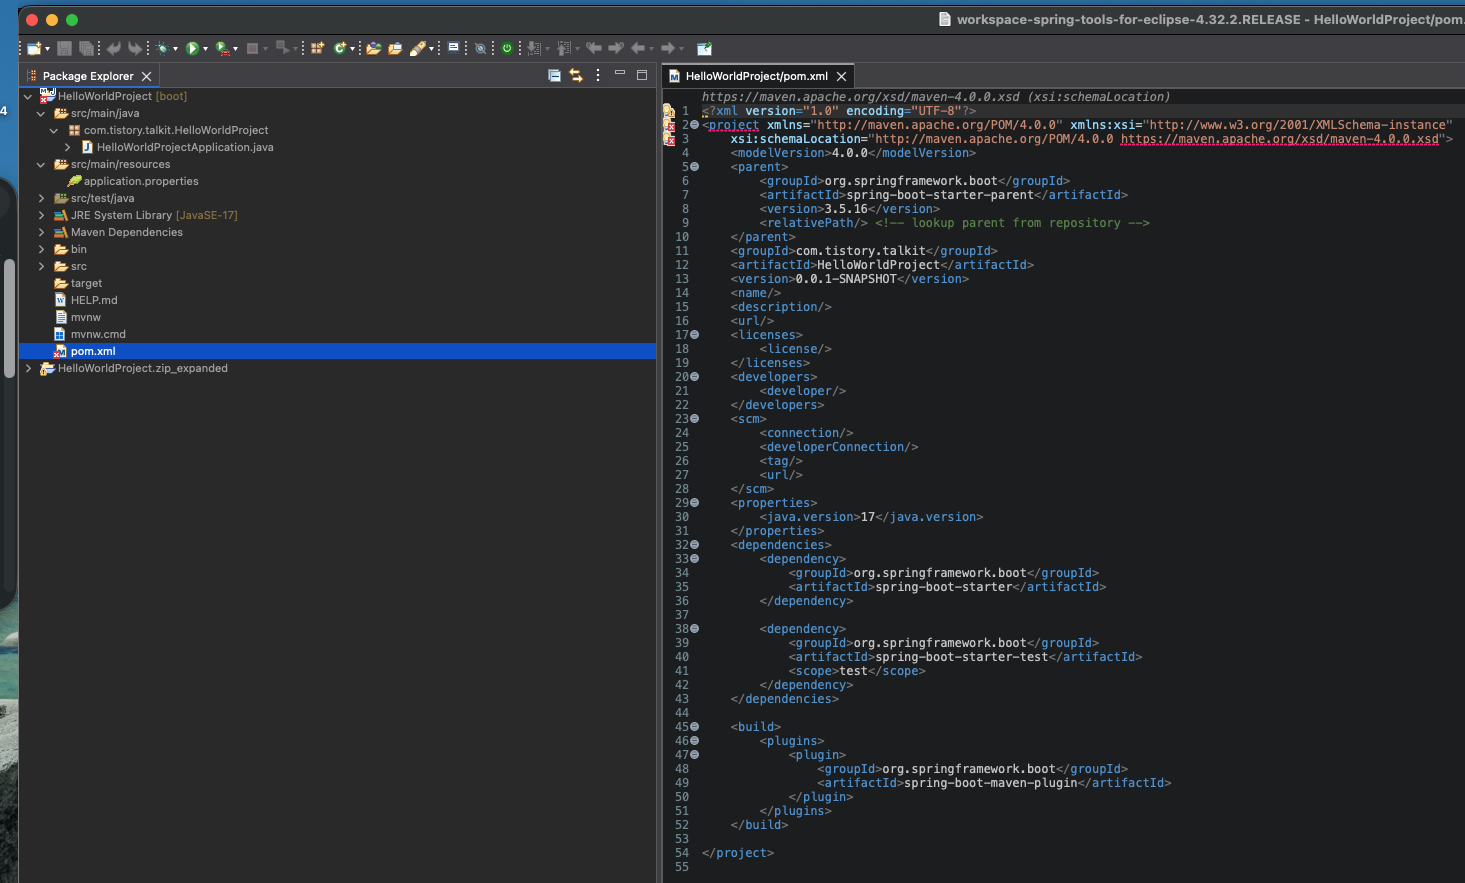Start Debug with the bug icon
The image size is (1465, 883).
[162, 48]
